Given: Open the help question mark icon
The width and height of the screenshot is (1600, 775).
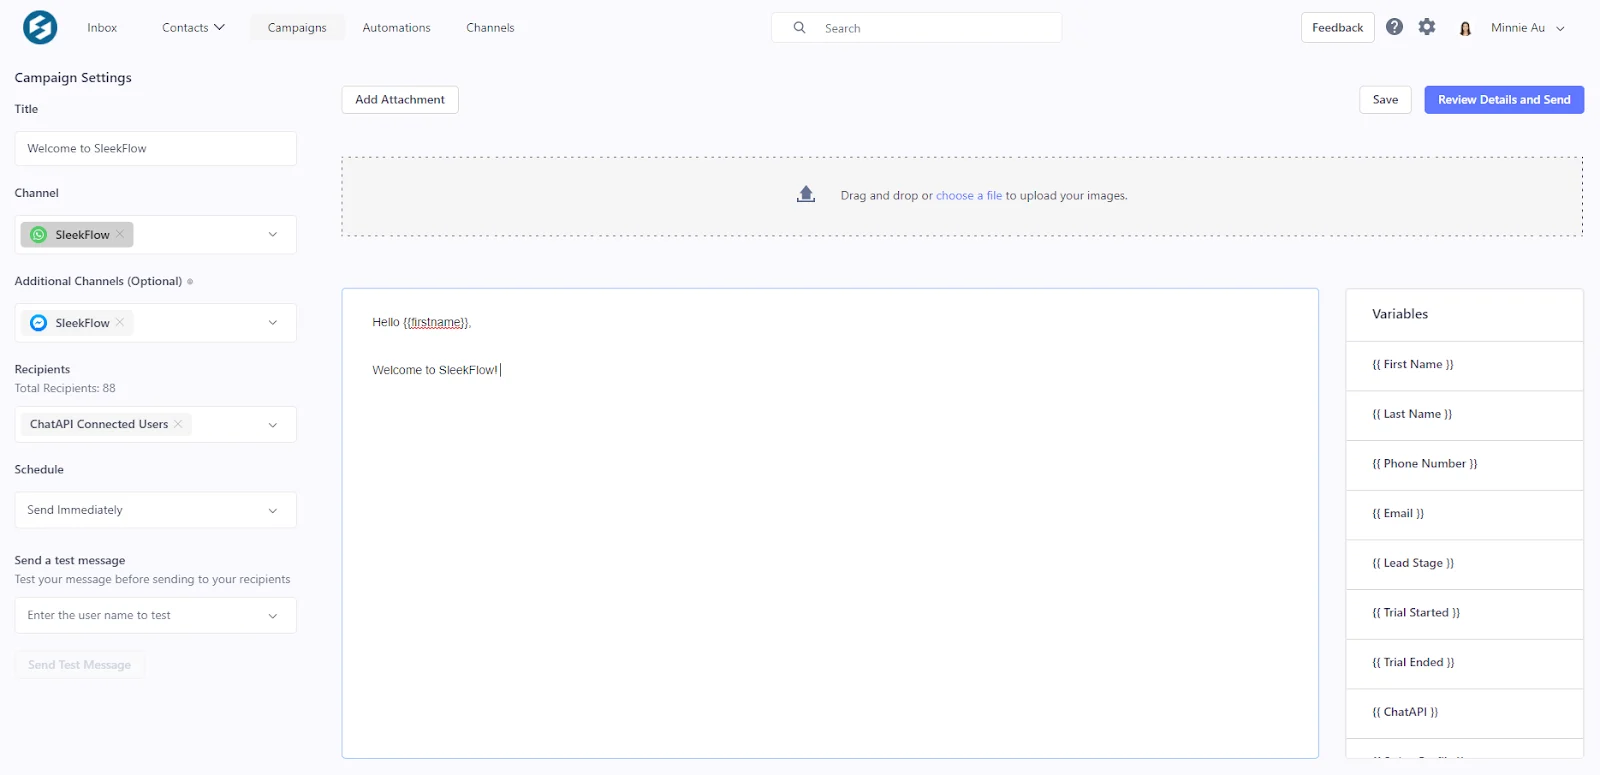Looking at the screenshot, I should tap(1394, 27).
